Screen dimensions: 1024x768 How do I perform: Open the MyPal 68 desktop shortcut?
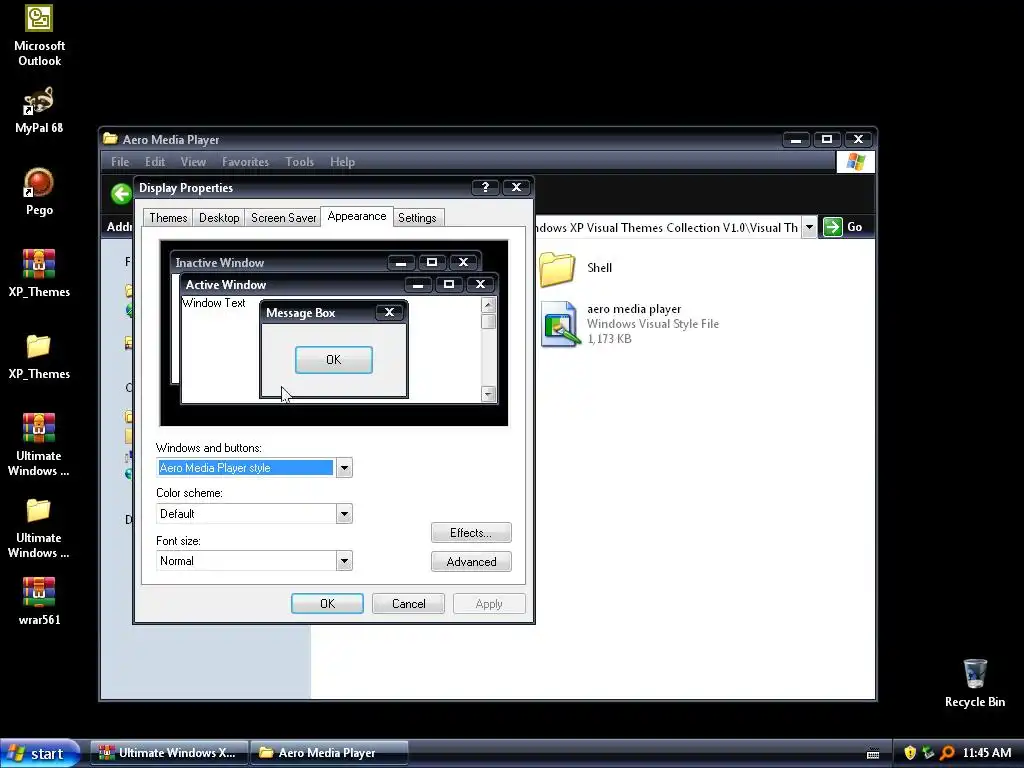point(39,101)
